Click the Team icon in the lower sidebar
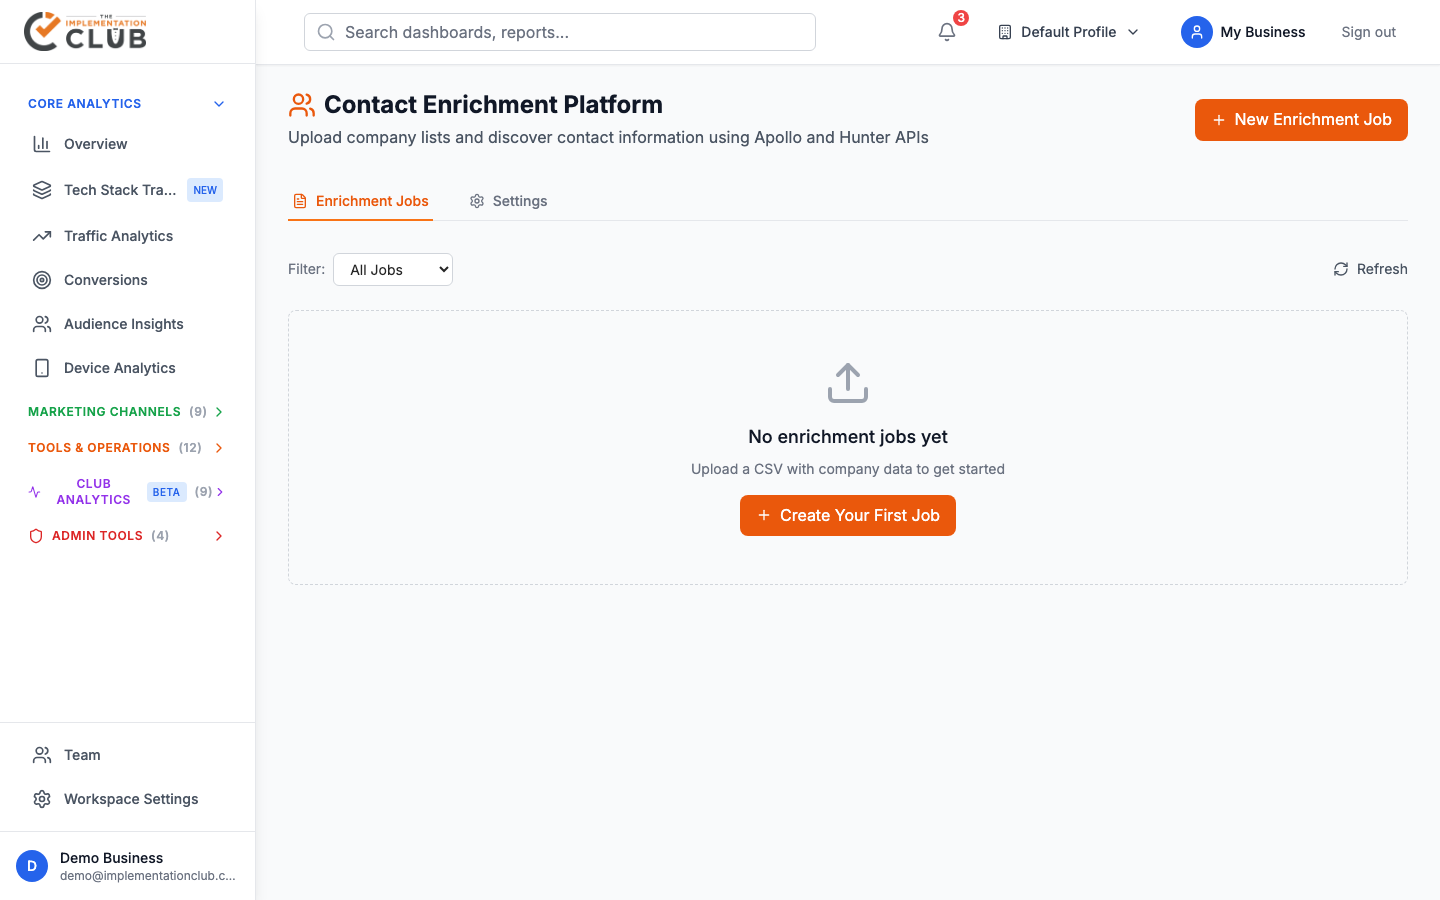The image size is (1440, 900). (41, 754)
